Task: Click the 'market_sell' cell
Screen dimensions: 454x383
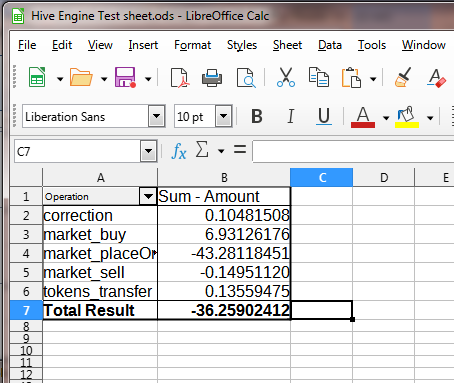Action: pos(100,272)
